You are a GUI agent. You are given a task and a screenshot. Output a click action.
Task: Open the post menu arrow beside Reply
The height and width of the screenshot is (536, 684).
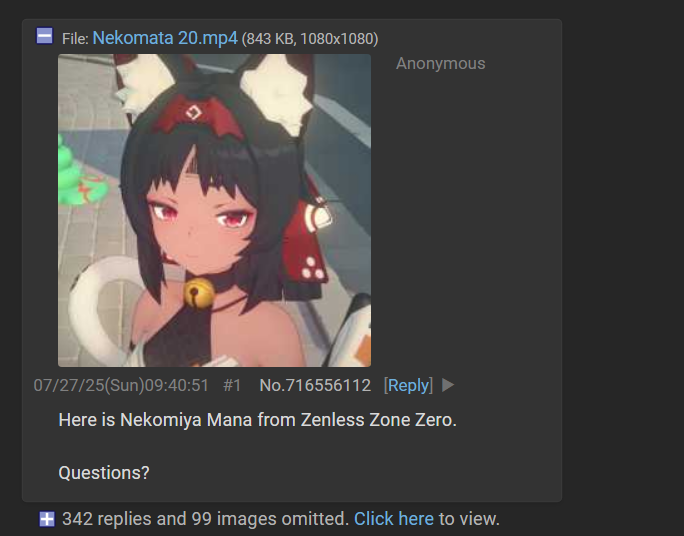[x=448, y=385]
